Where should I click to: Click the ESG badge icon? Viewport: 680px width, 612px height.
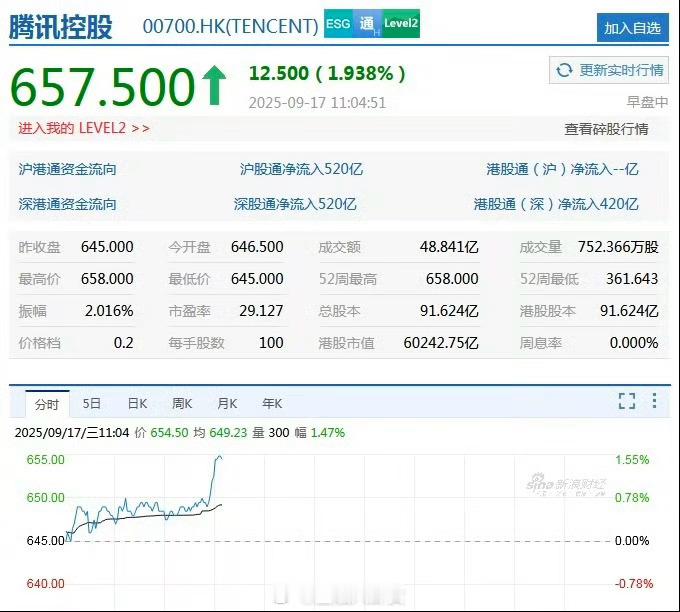tap(338, 23)
